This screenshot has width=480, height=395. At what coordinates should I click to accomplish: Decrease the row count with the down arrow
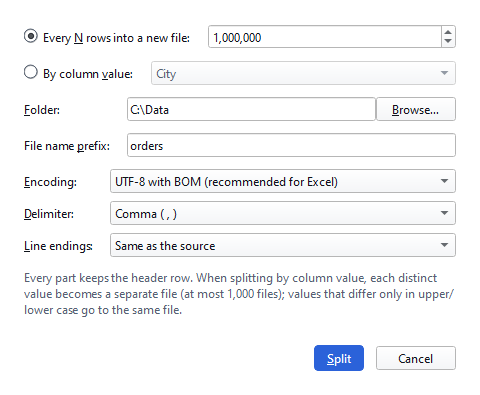[x=448, y=41]
